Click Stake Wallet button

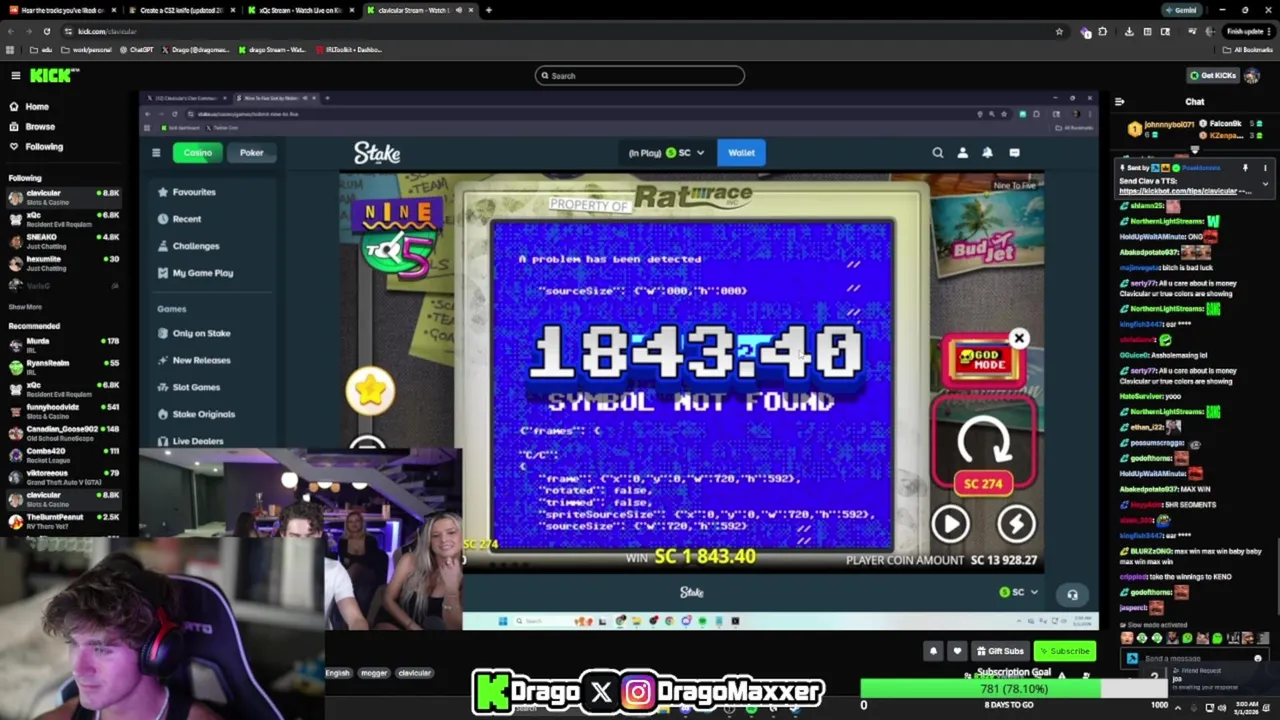click(x=741, y=153)
